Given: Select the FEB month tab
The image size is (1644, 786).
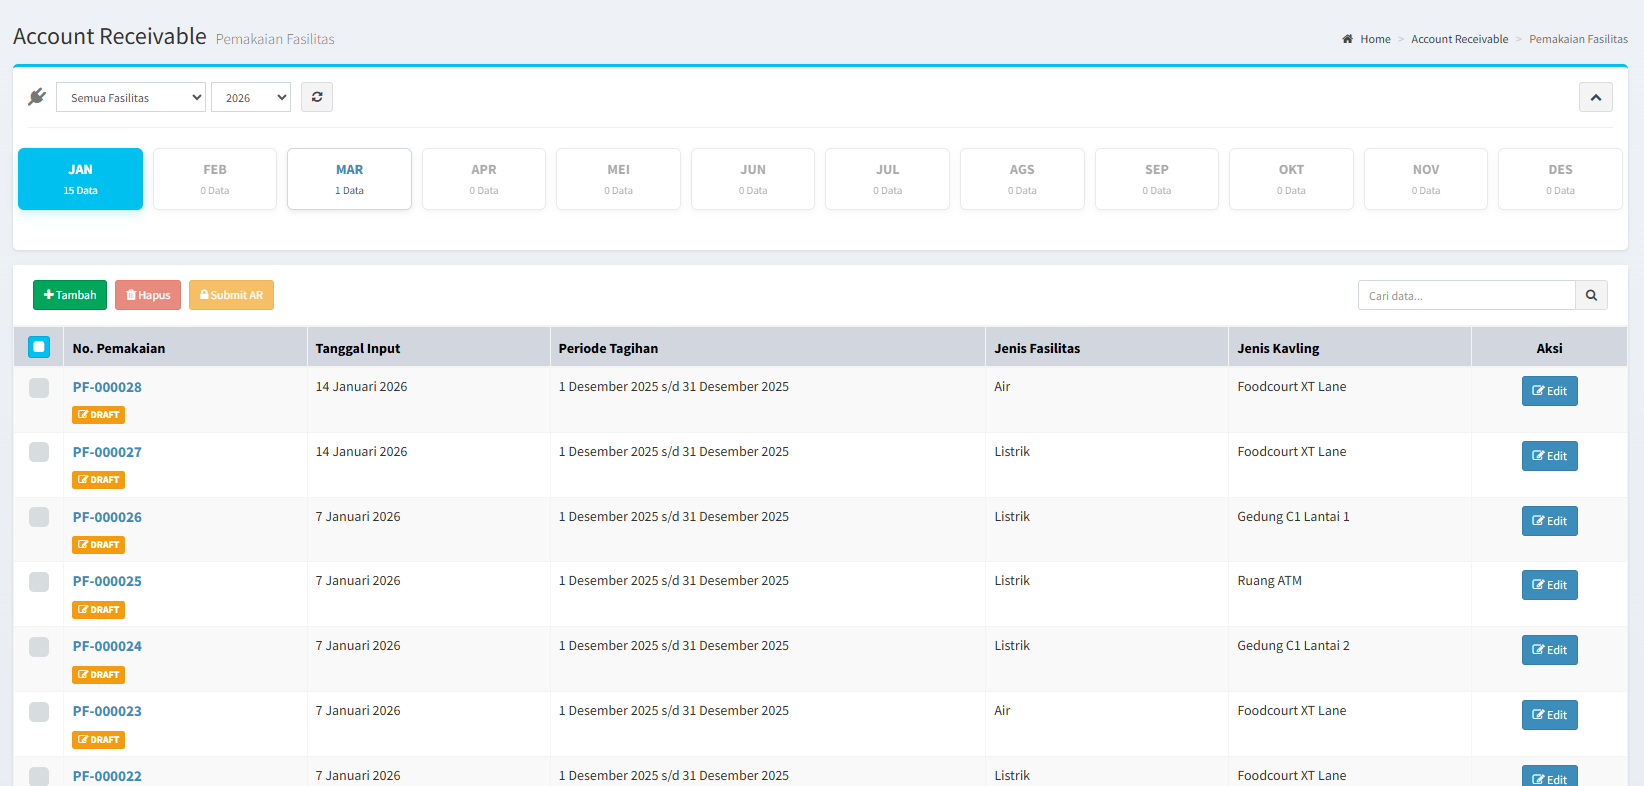Looking at the screenshot, I should pyautogui.click(x=215, y=179).
